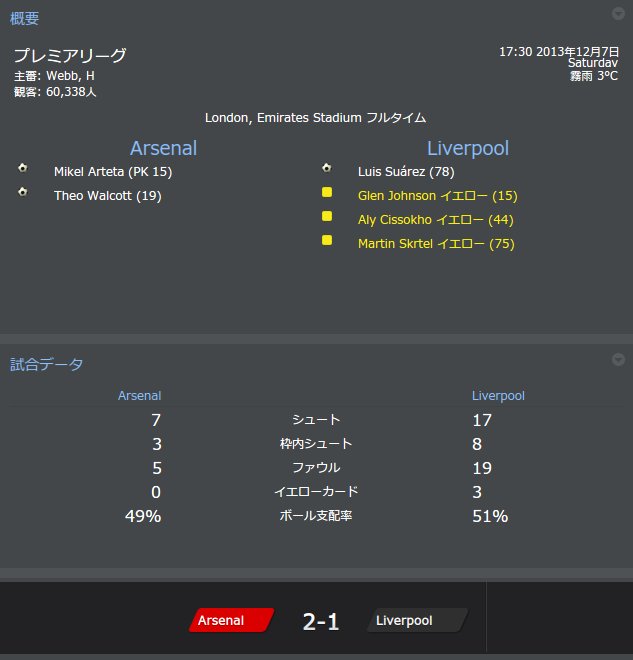
Task: Click Arsenal column header in match stats
Action: 139,396
